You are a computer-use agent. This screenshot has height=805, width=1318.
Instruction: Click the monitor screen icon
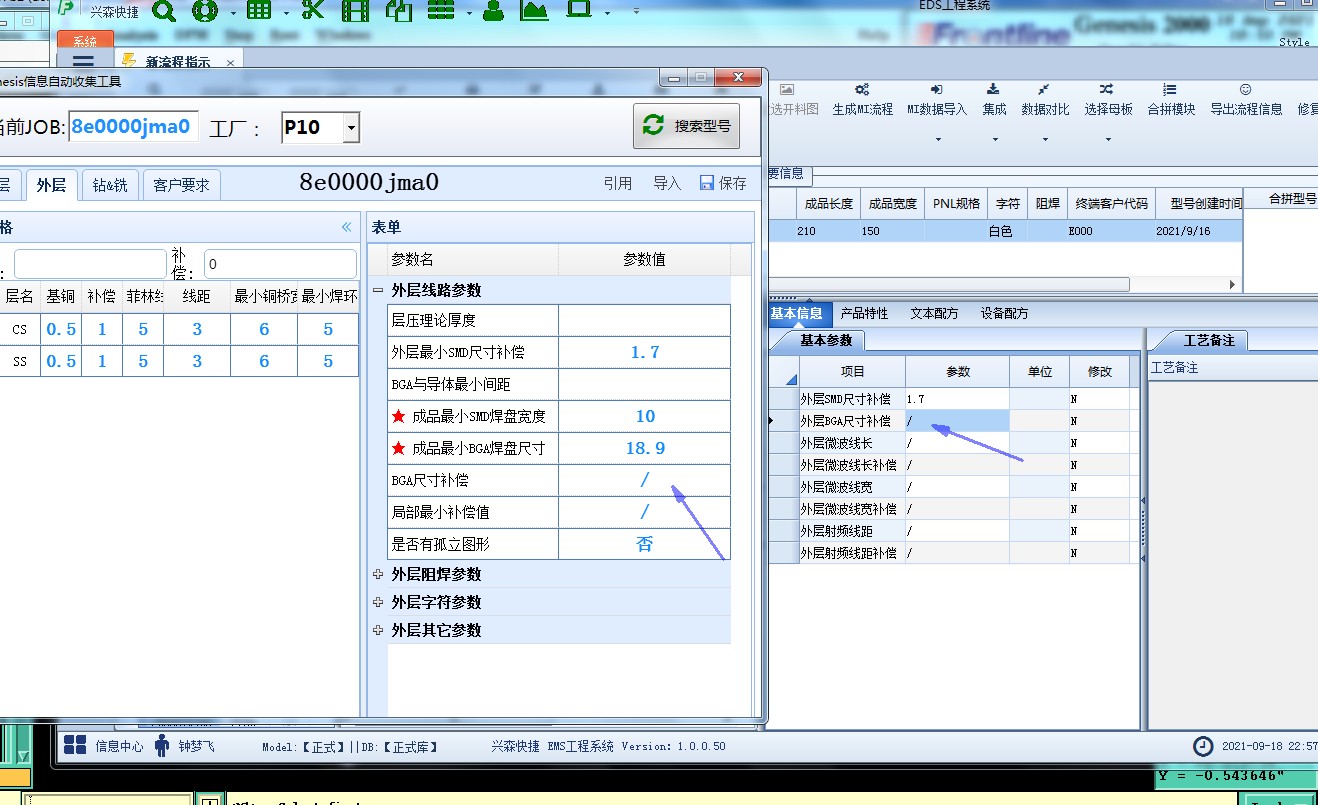pos(579,10)
